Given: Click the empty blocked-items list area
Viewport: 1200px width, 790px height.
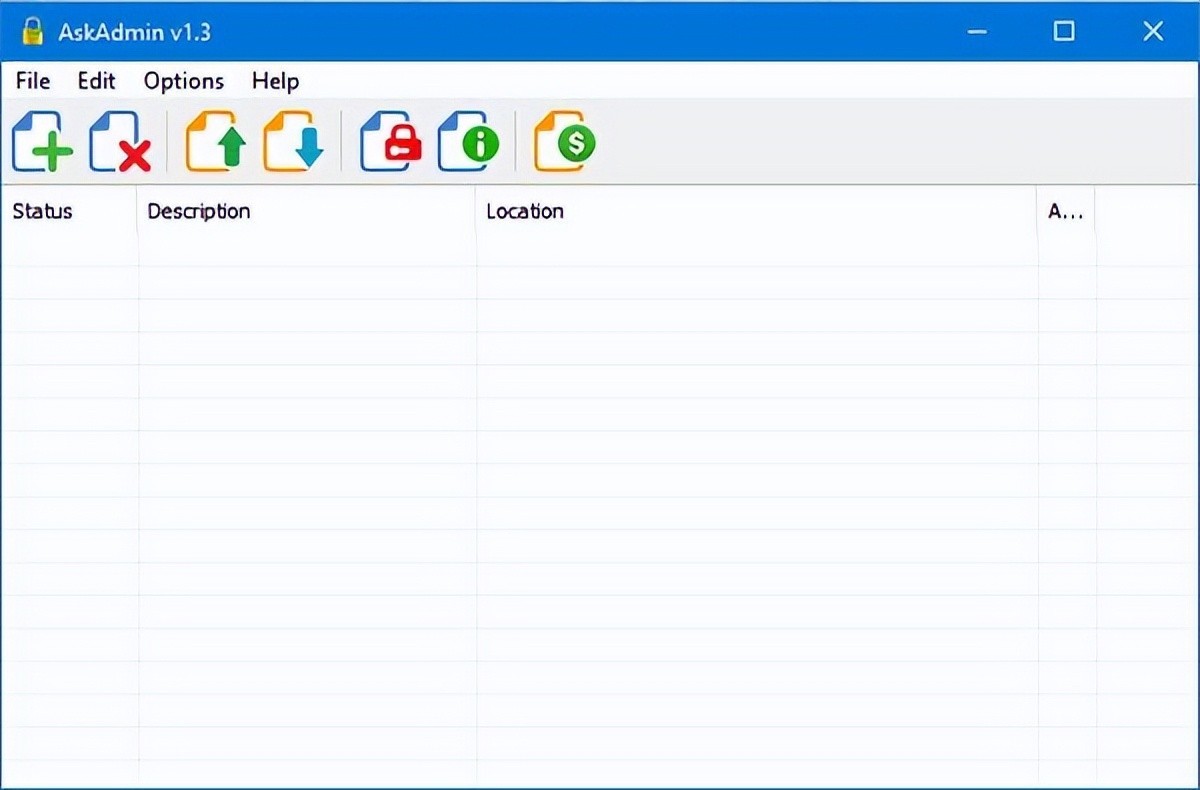Looking at the screenshot, I should (x=600, y=500).
